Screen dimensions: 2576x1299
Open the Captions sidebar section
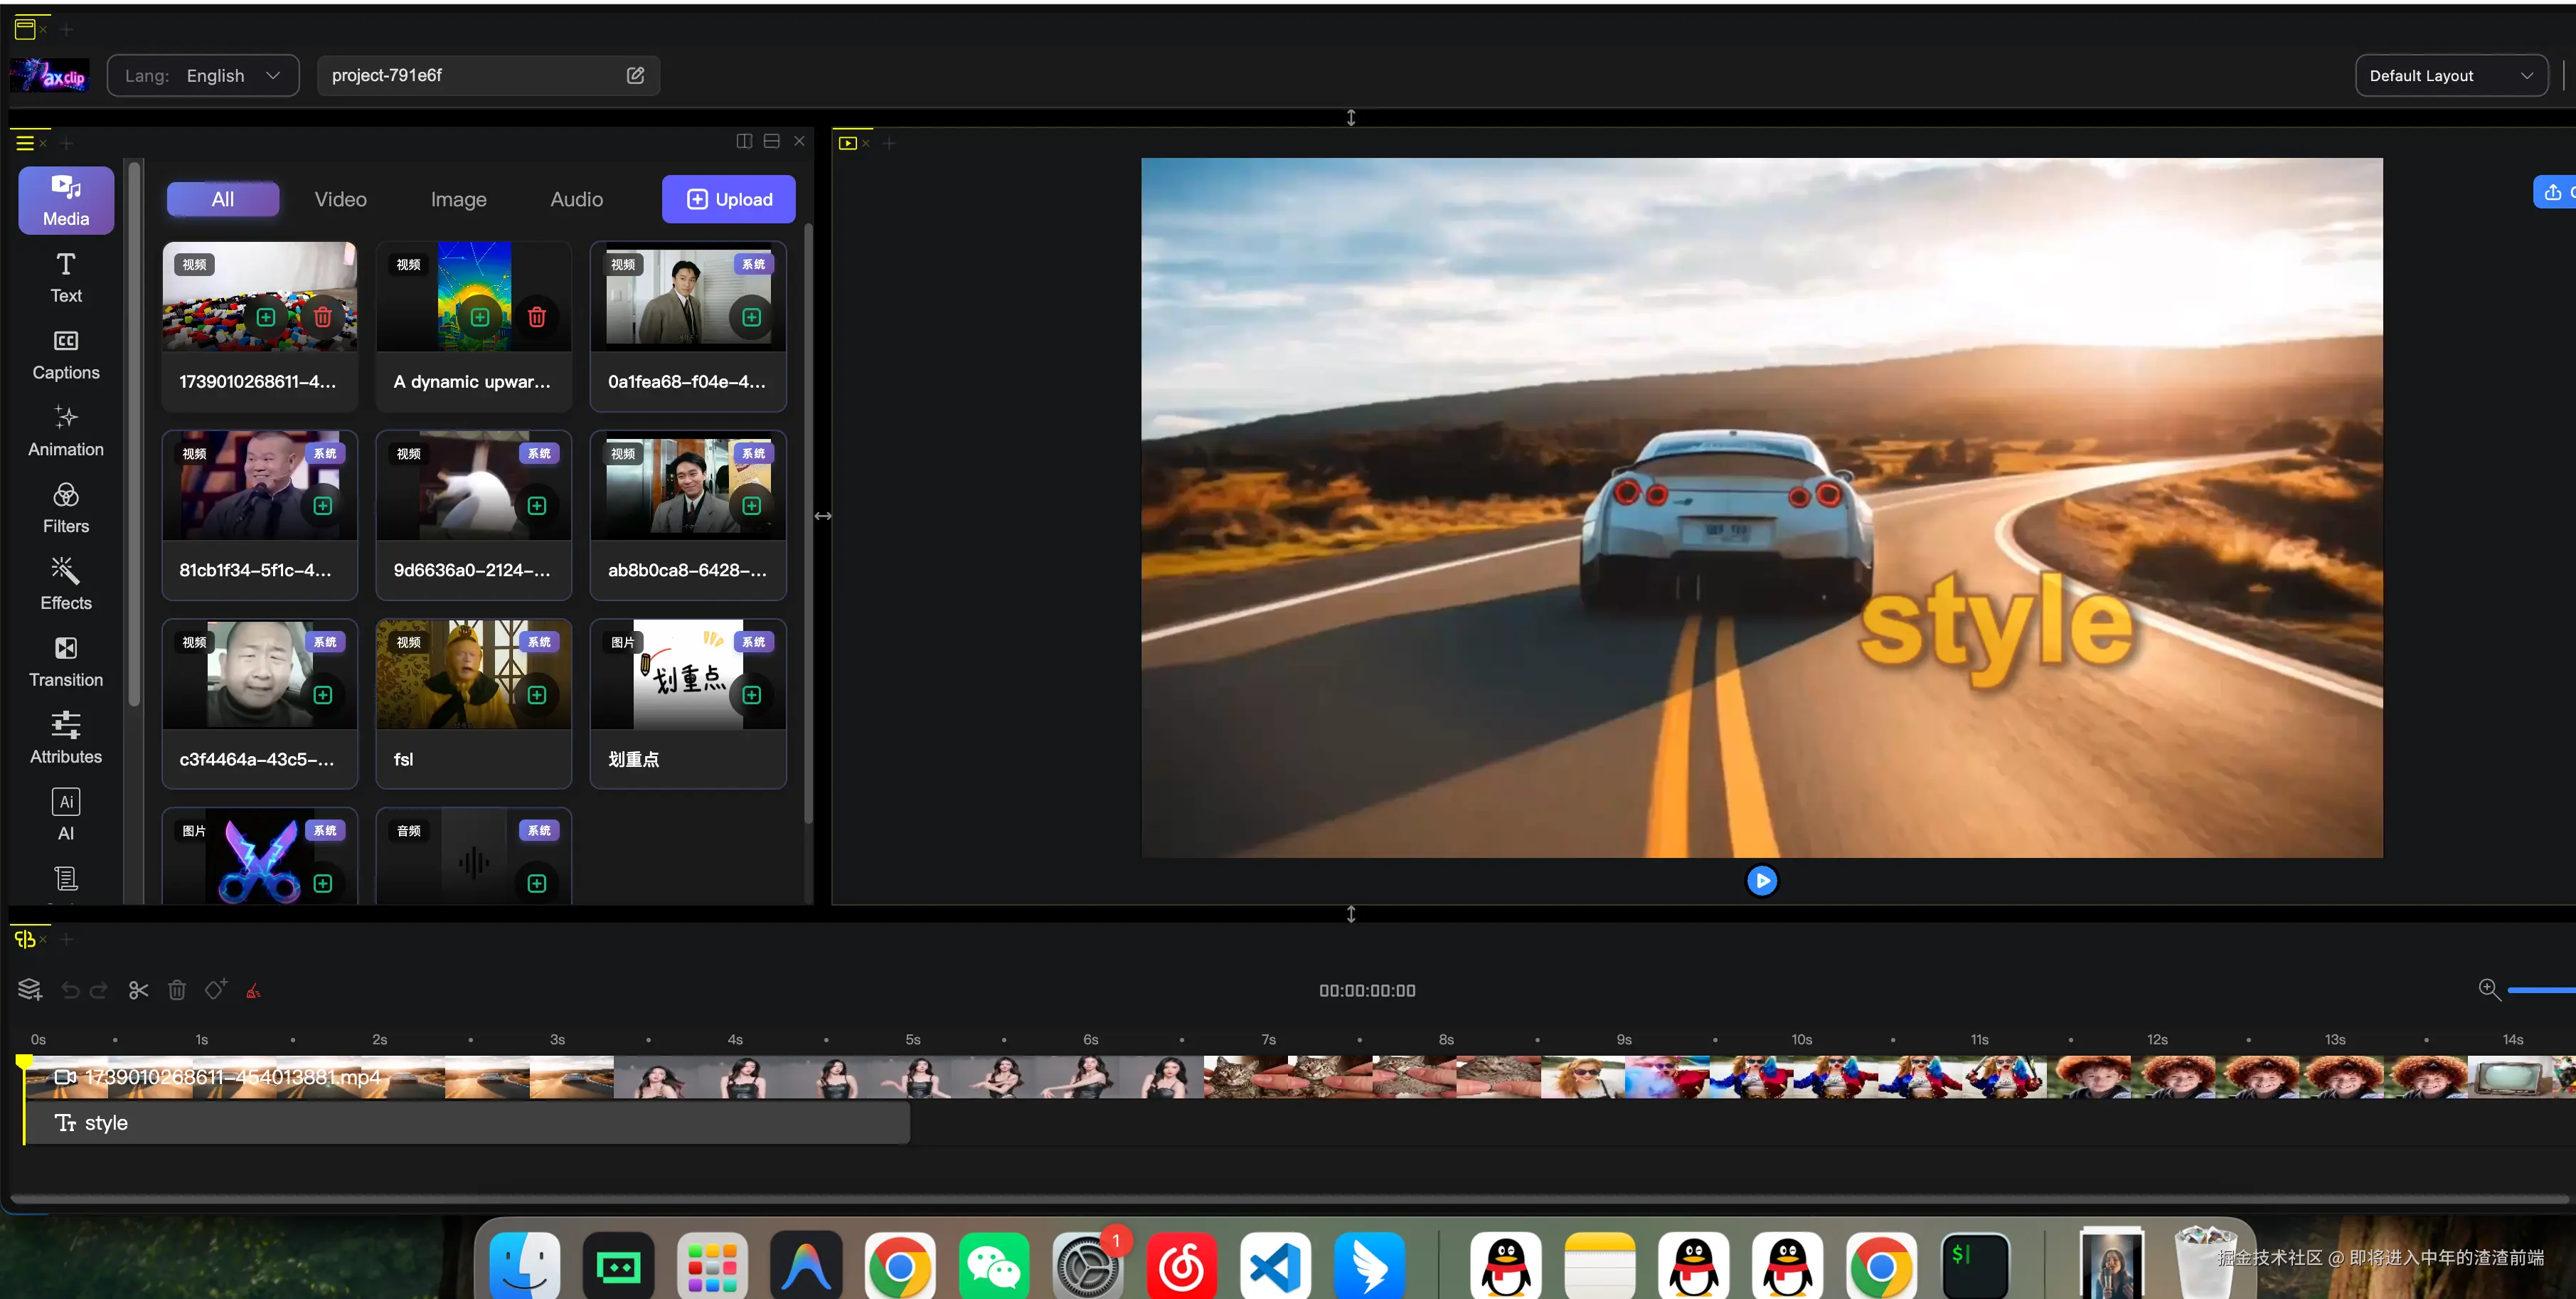66,355
